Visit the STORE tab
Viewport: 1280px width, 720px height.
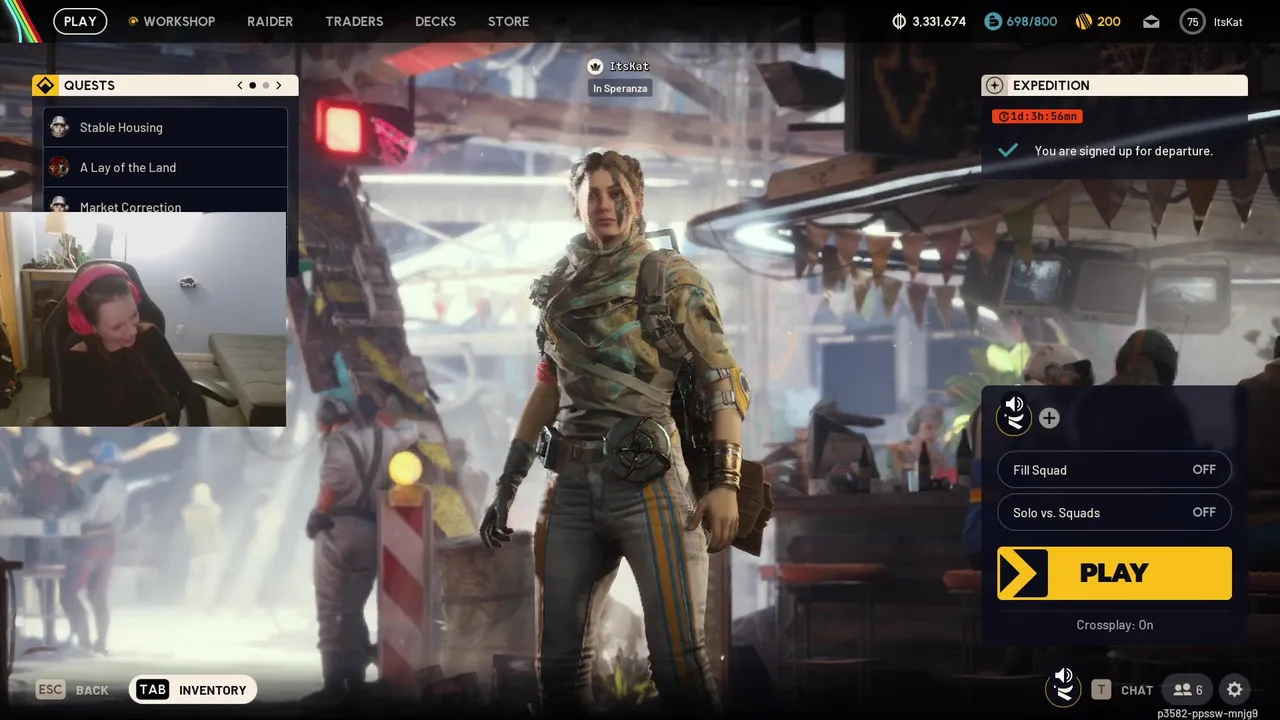(x=508, y=21)
